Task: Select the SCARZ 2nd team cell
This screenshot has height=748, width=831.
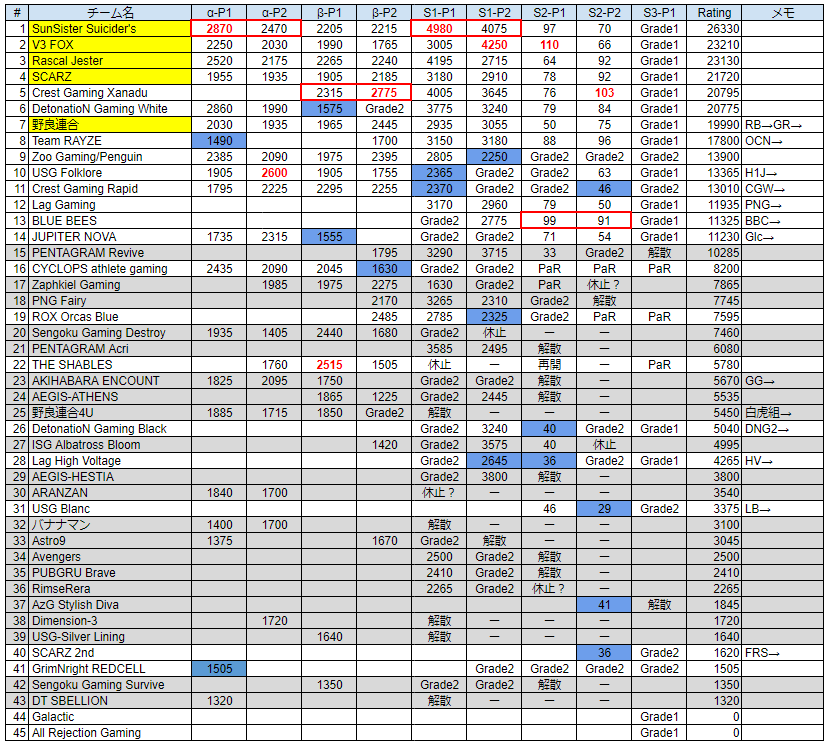Action: click(110, 653)
